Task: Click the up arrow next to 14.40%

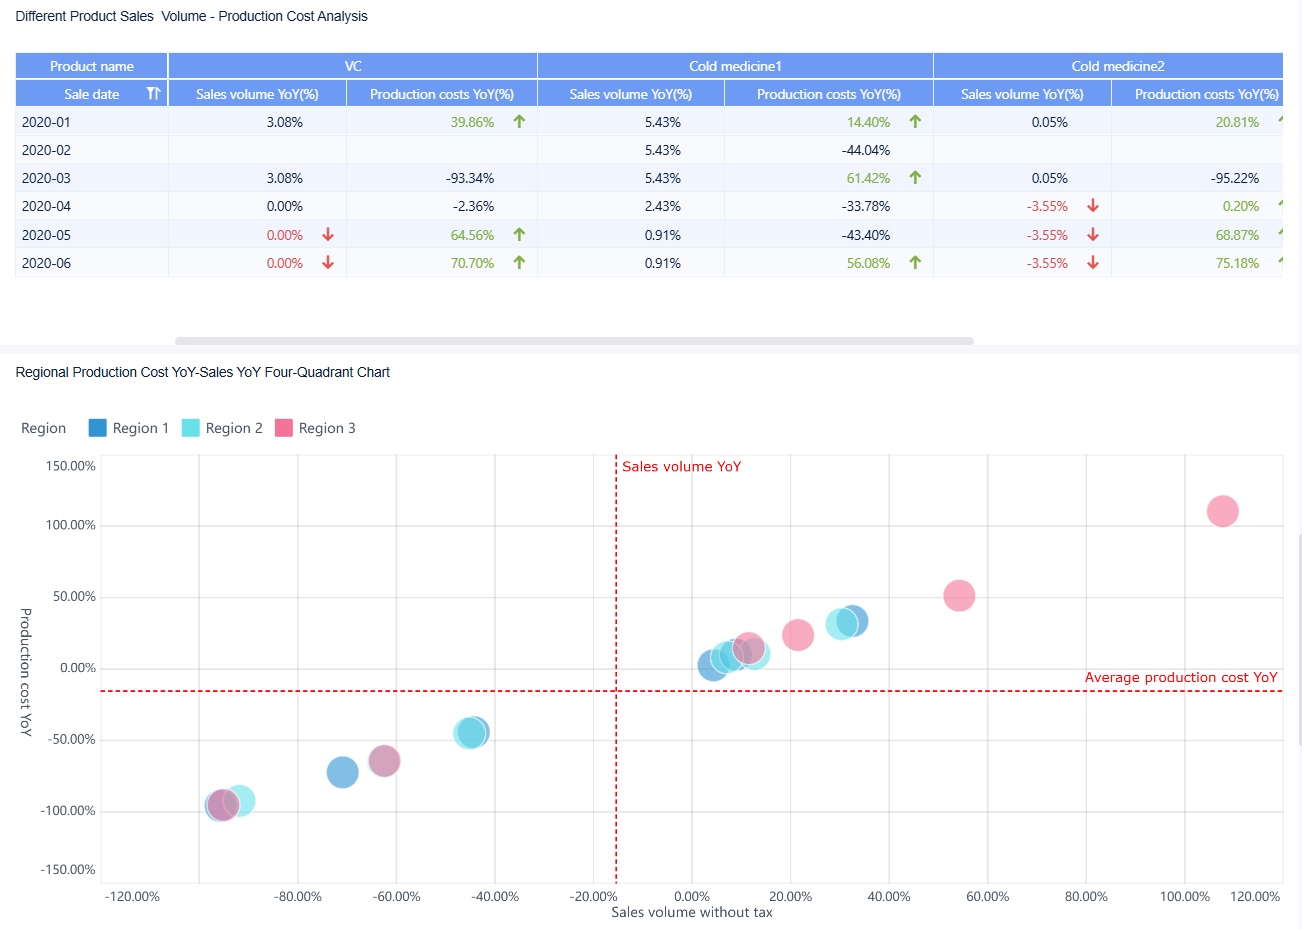Action: 913,121
